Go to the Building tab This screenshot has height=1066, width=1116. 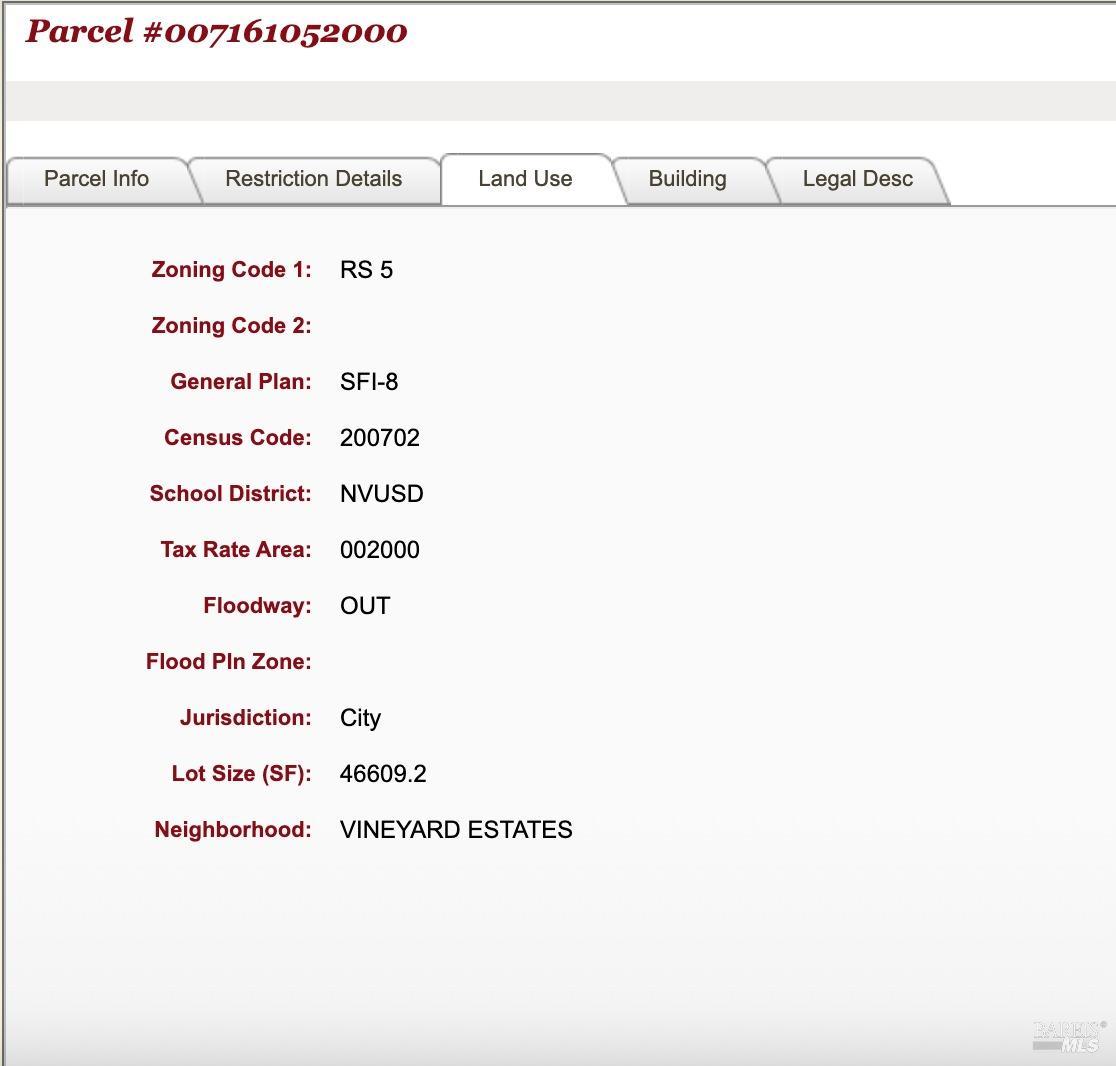pyautogui.click(x=687, y=179)
